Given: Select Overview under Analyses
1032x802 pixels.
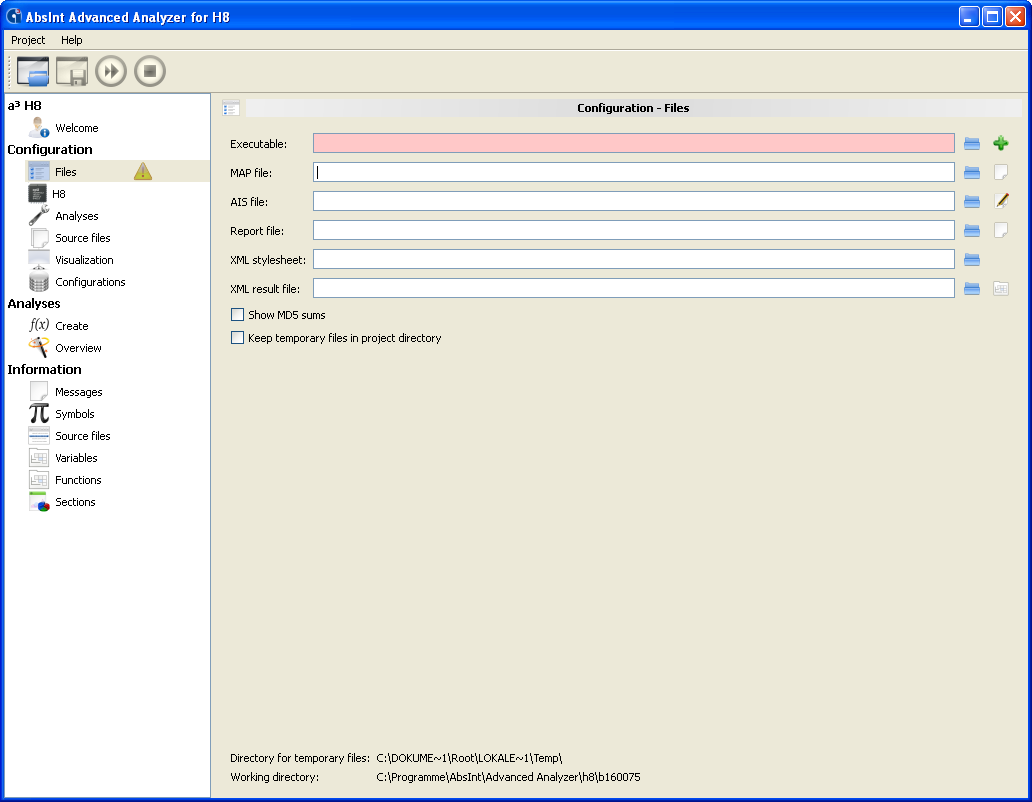Looking at the screenshot, I should (78, 348).
